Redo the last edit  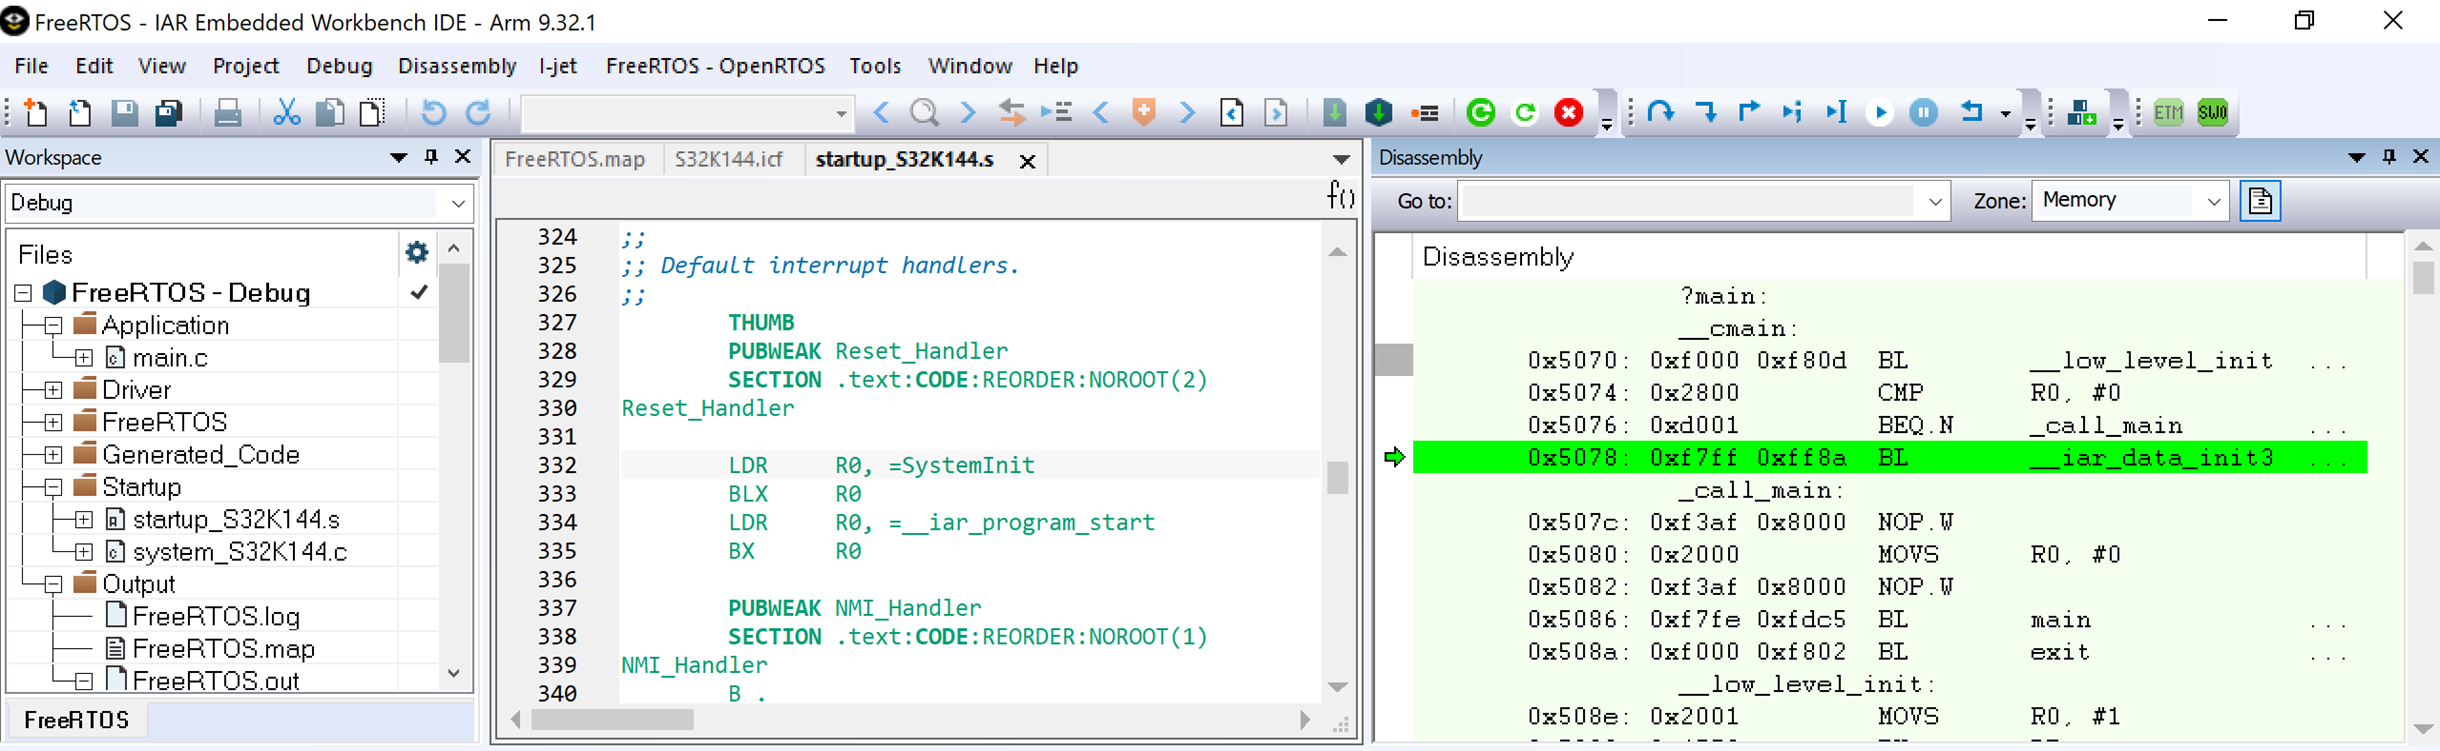click(x=479, y=113)
